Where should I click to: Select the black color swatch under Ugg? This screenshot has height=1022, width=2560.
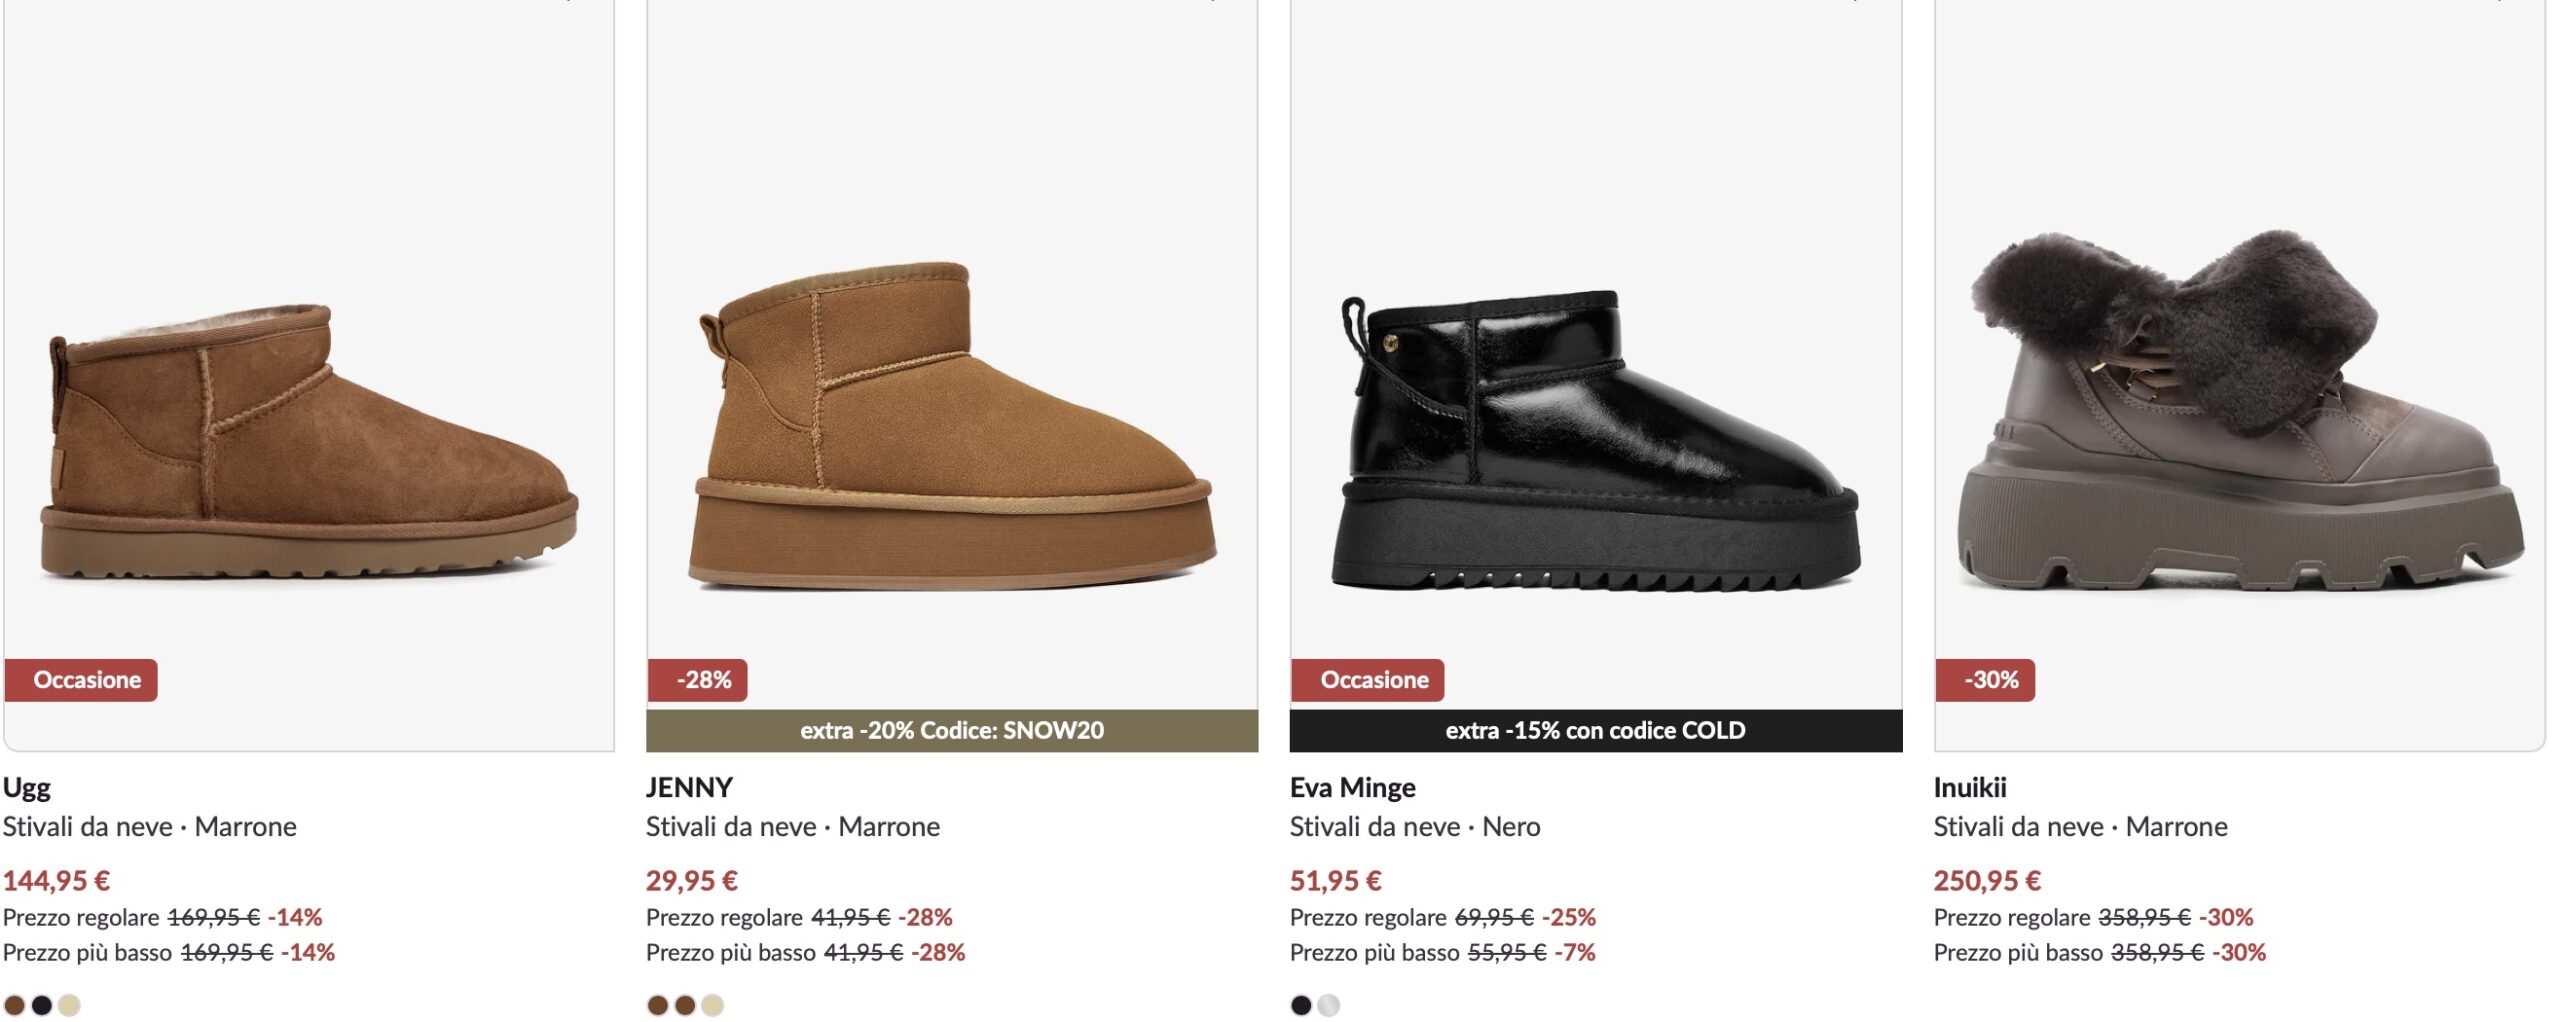click(42, 1005)
